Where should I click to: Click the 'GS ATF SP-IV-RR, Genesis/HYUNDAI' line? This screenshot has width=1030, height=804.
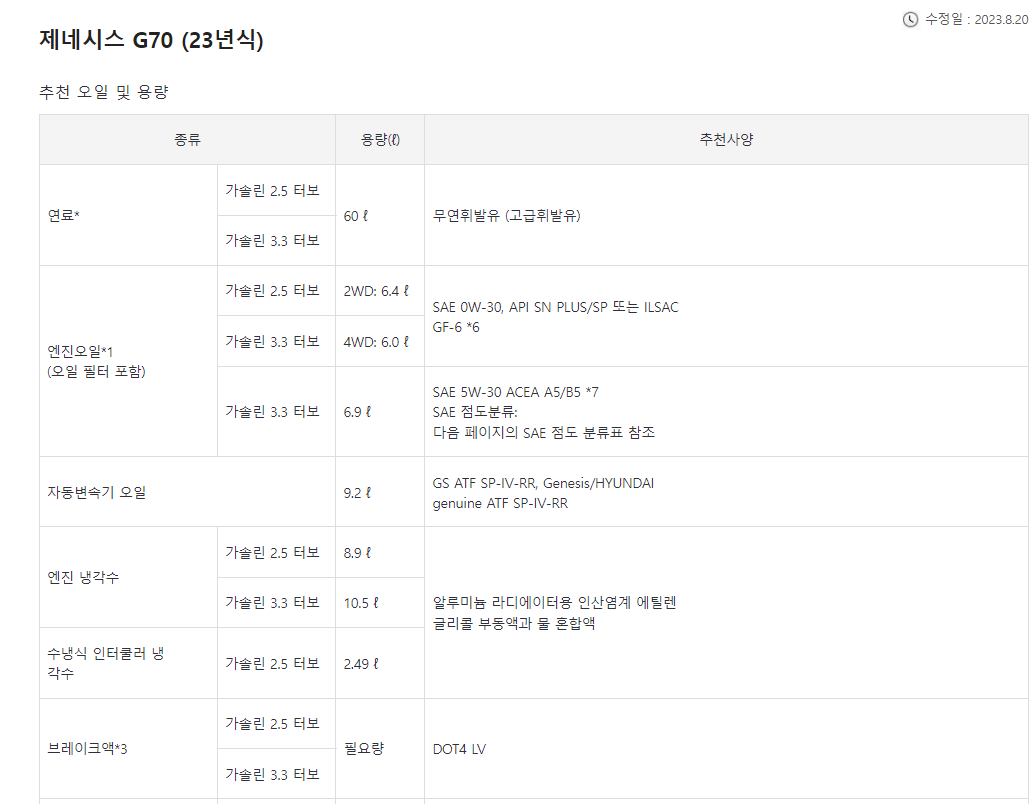coord(543,483)
